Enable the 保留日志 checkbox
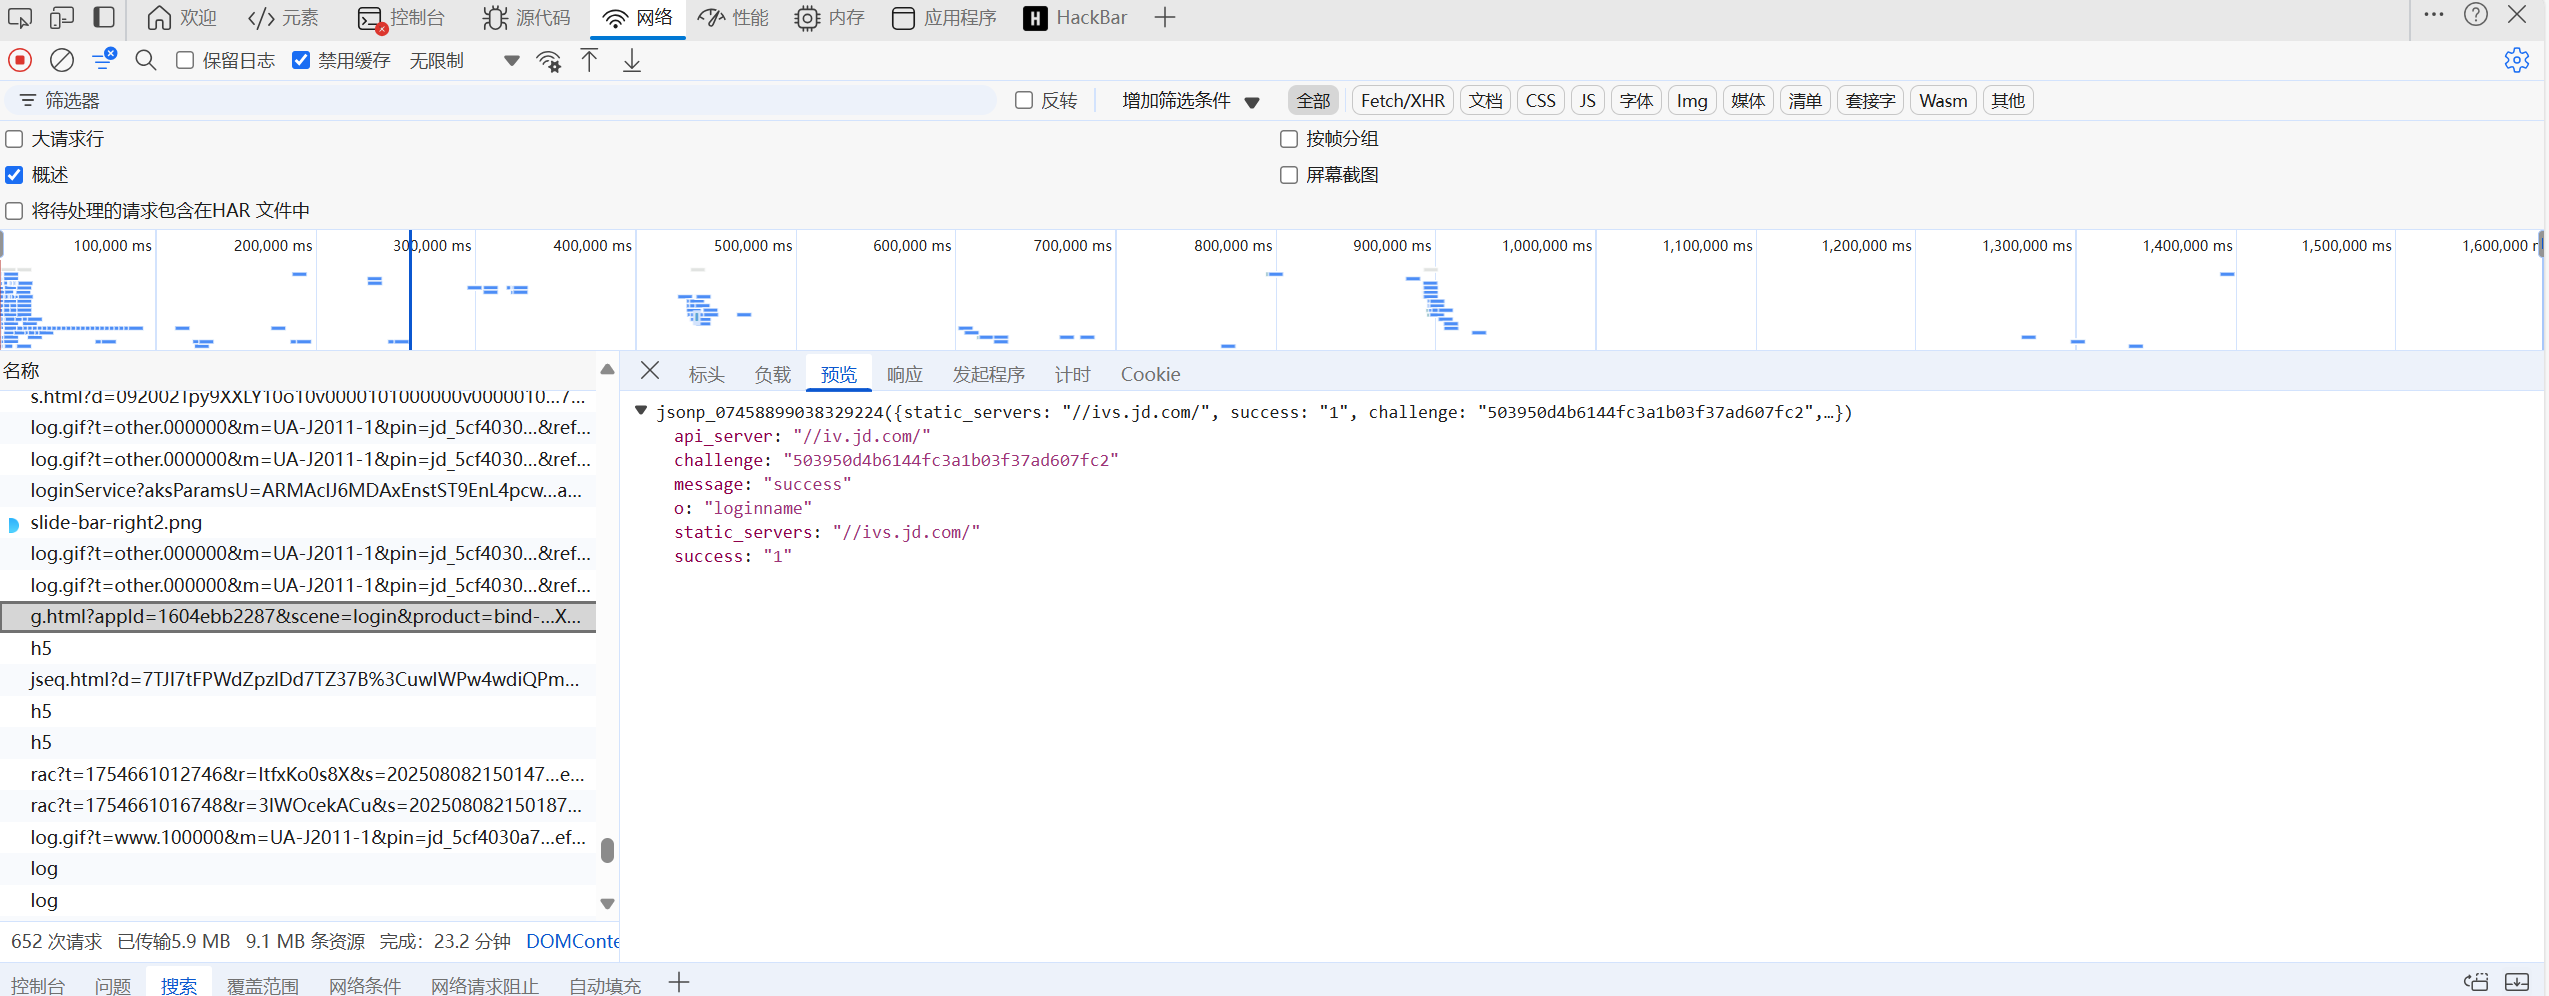2549x996 pixels. (185, 60)
